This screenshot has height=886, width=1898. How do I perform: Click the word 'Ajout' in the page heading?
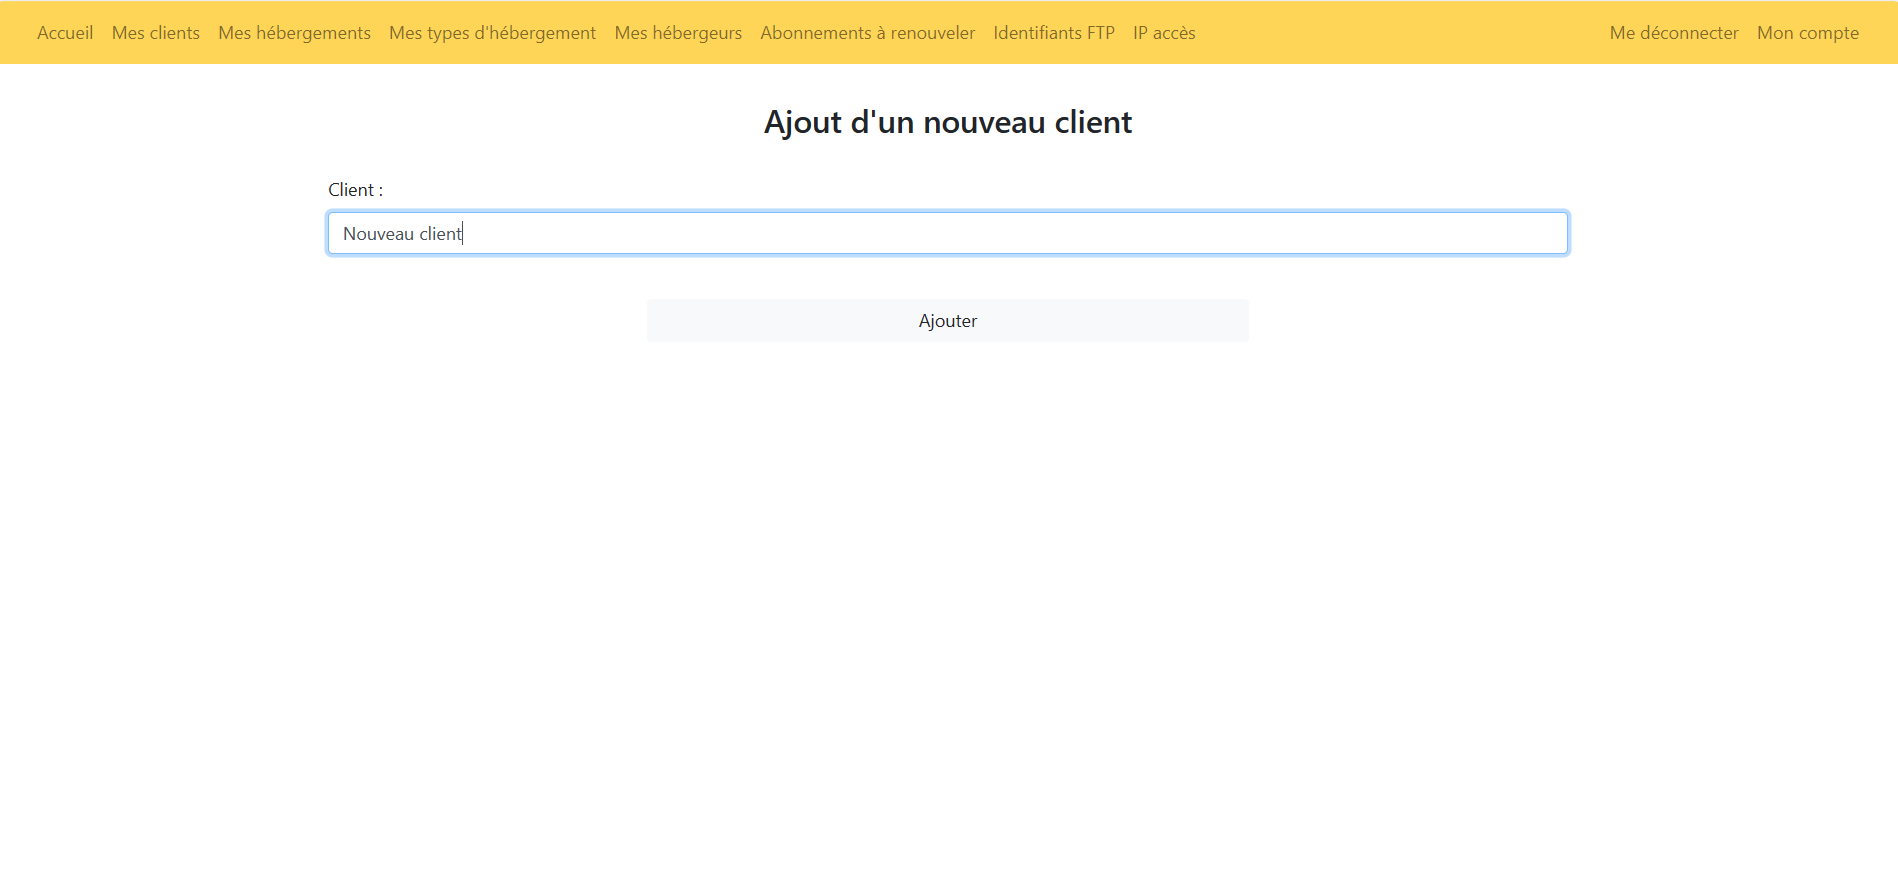802,122
